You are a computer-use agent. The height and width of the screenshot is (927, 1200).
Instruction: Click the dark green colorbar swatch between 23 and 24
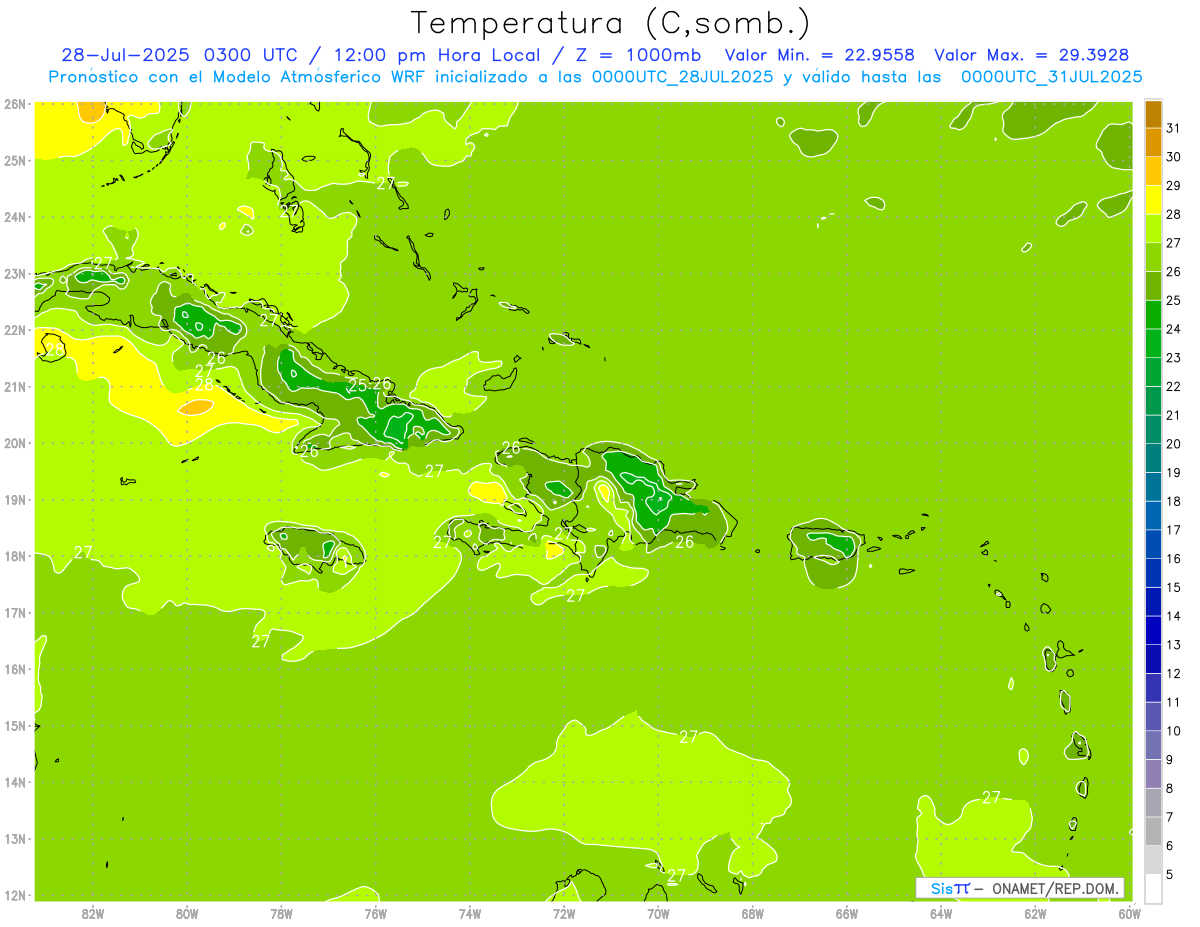tap(1154, 343)
